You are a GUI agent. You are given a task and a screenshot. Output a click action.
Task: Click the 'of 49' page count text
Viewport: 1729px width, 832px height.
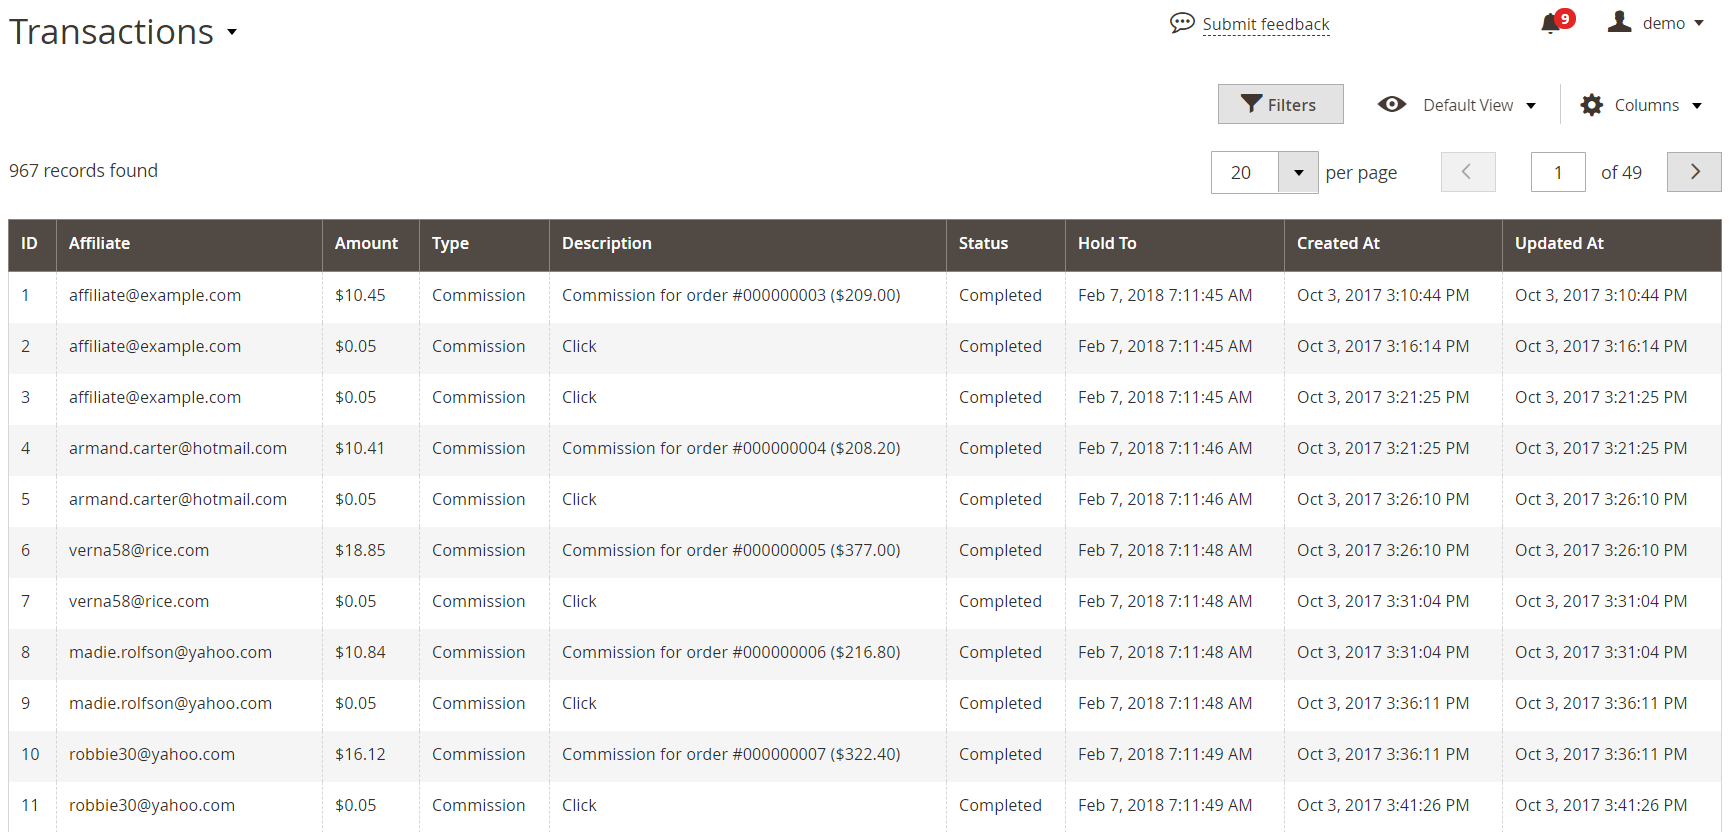point(1621,172)
